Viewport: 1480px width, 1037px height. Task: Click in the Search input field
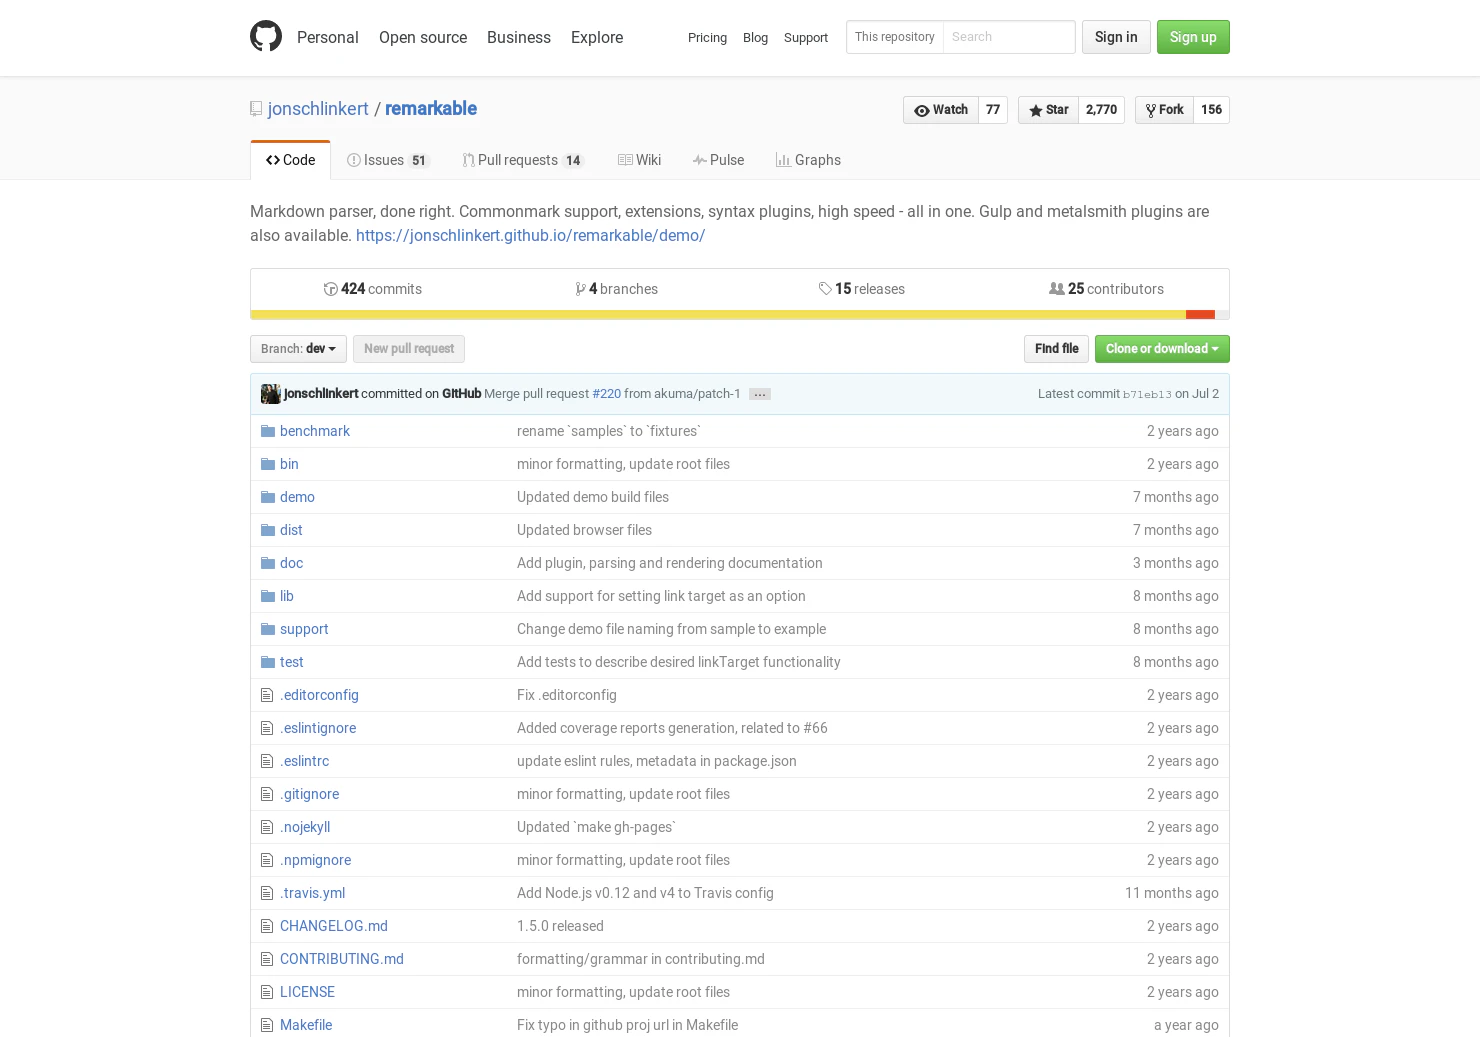[x=1009, y=37]
